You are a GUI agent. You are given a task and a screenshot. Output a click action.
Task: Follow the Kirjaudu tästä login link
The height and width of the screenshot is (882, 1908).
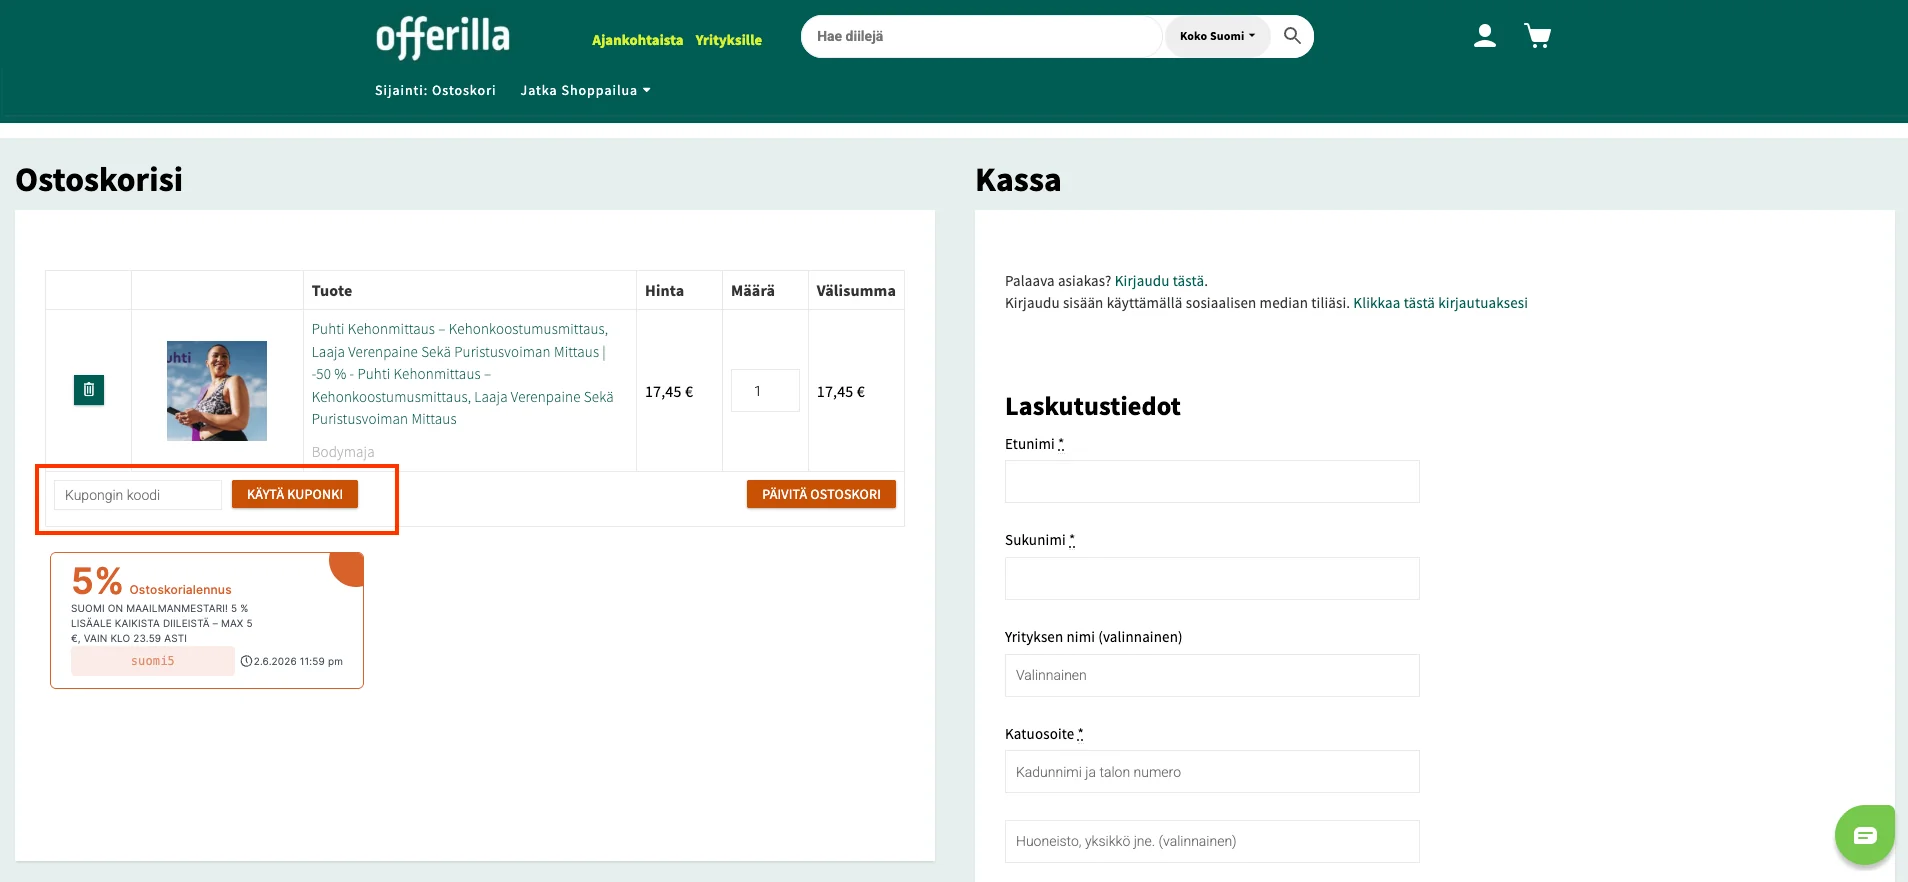pos(1159,281)
